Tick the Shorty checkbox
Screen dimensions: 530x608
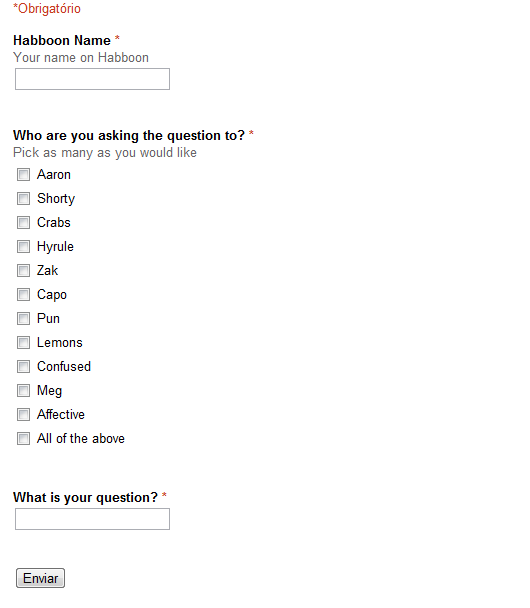[23, 199]
